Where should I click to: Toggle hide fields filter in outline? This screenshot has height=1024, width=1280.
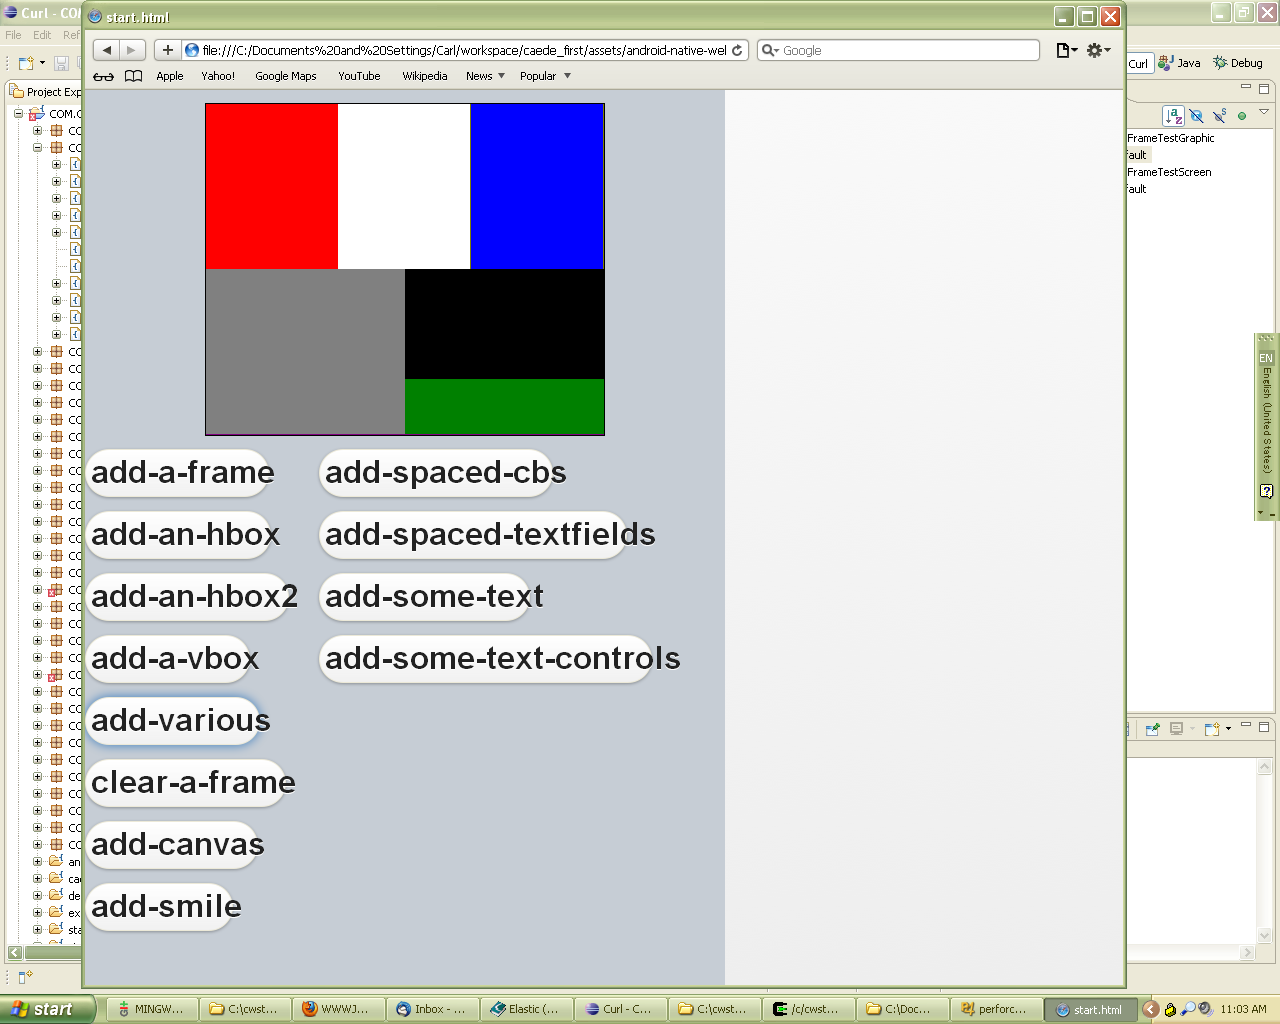[x=1196, y=116]
